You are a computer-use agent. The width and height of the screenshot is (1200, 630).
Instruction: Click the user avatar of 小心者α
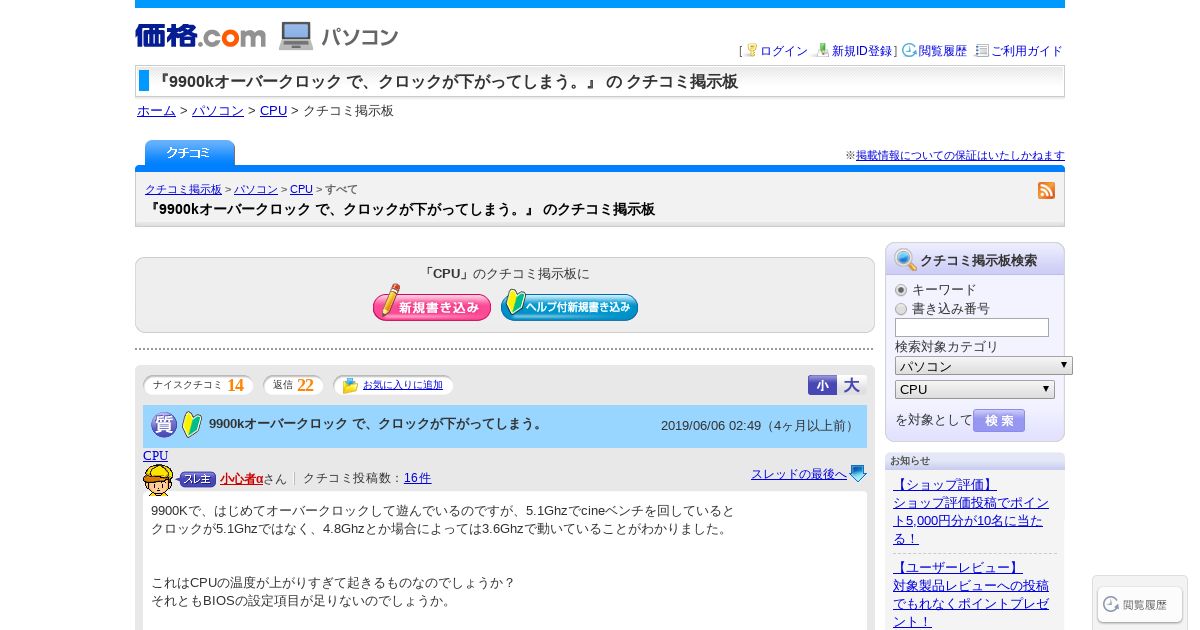[158, 480]
